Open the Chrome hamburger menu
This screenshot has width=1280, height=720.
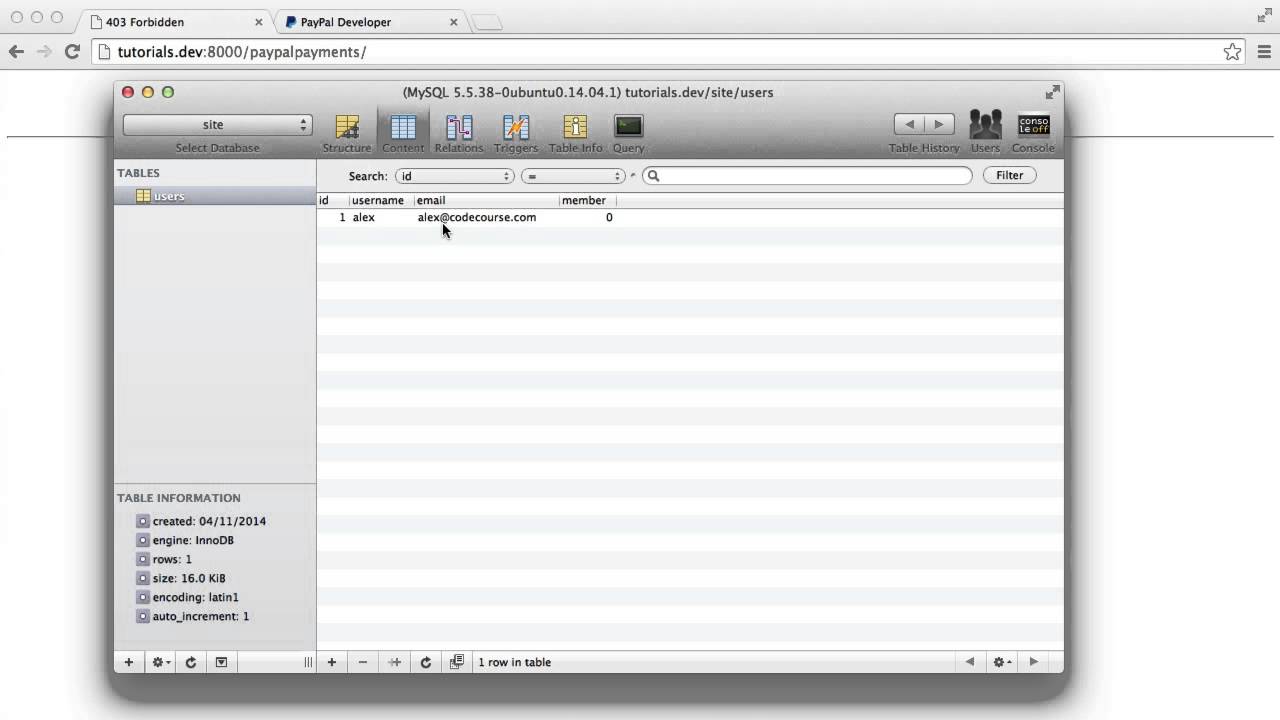point(1264,52)
